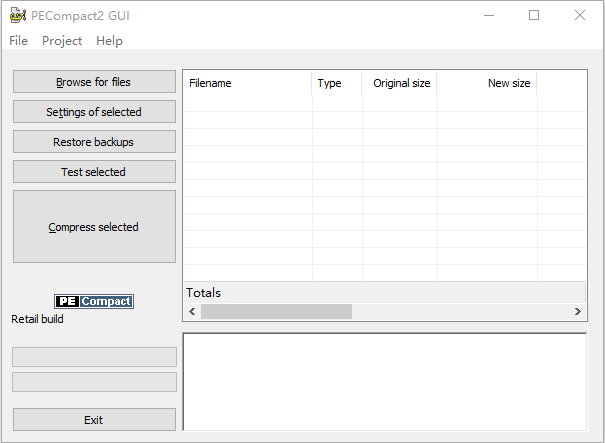Sort by the Filename column header
Screen dimensions: 605x443
click(248, 83)
